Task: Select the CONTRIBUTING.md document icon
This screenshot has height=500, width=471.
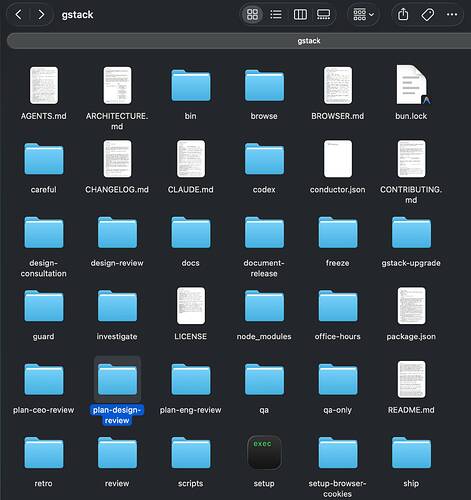Action: [411, 159]
